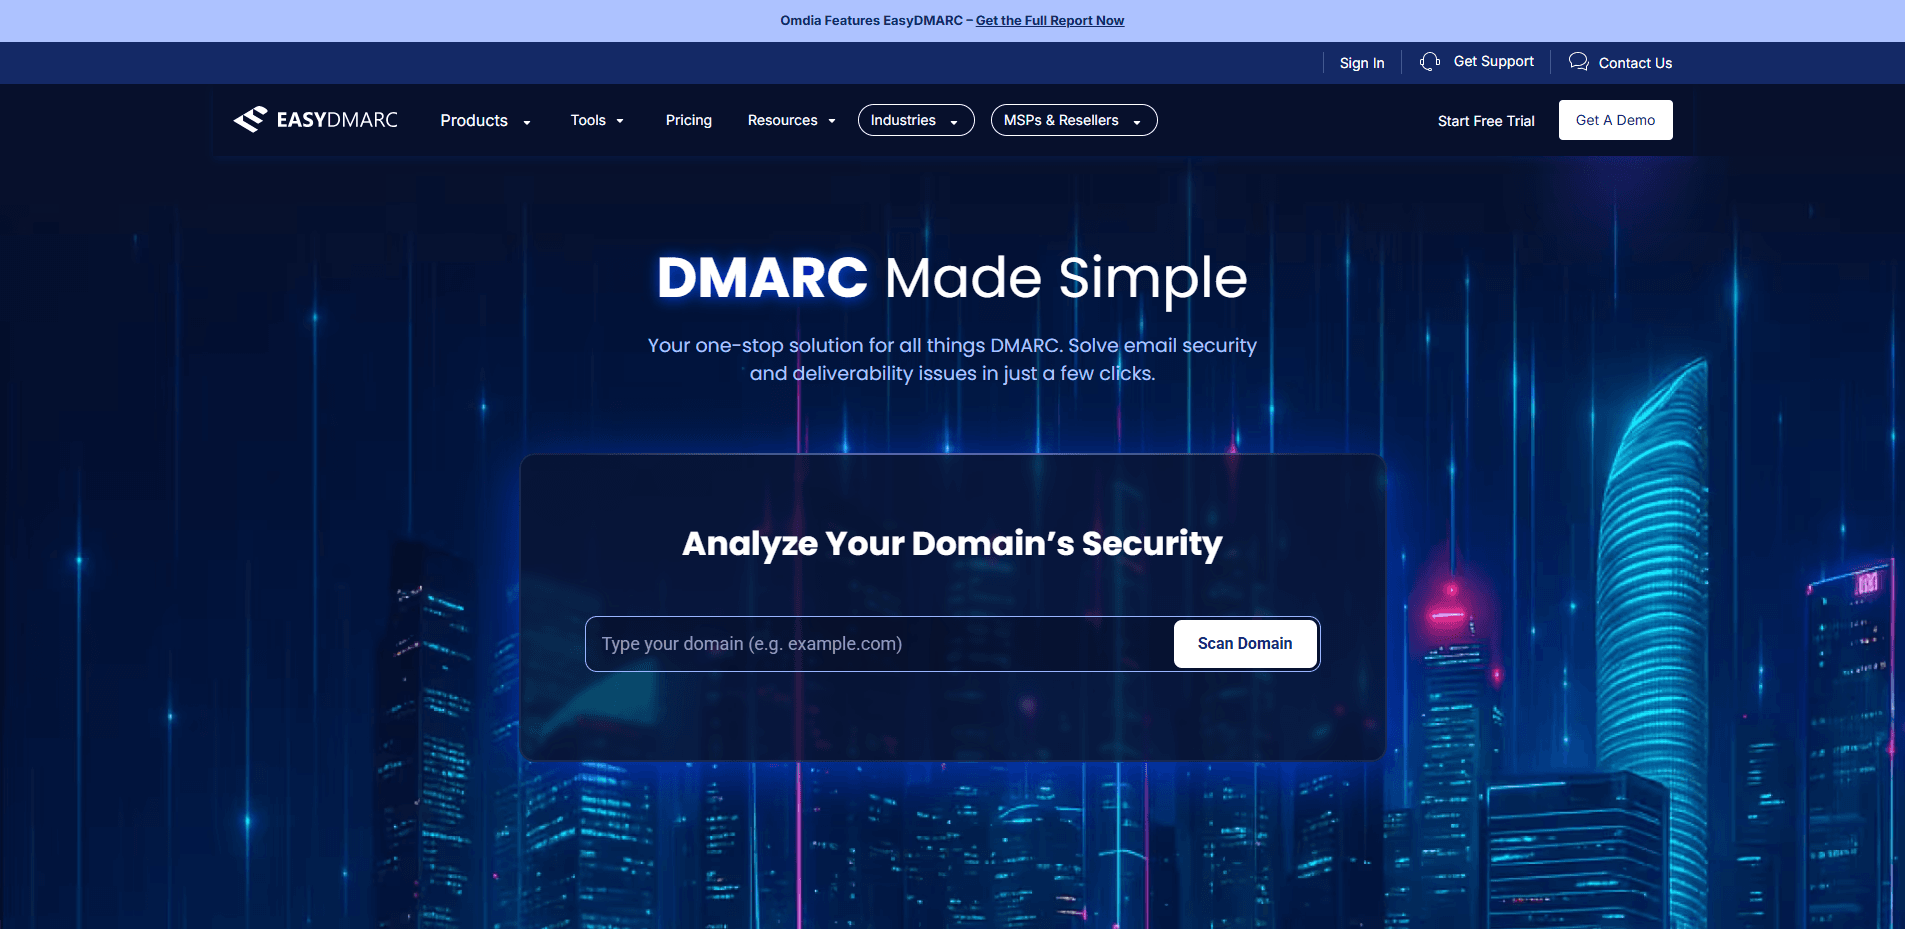Click the domain input field
Image resolution: width=1905 pixels, height=929 pixels.
(870, 643)
